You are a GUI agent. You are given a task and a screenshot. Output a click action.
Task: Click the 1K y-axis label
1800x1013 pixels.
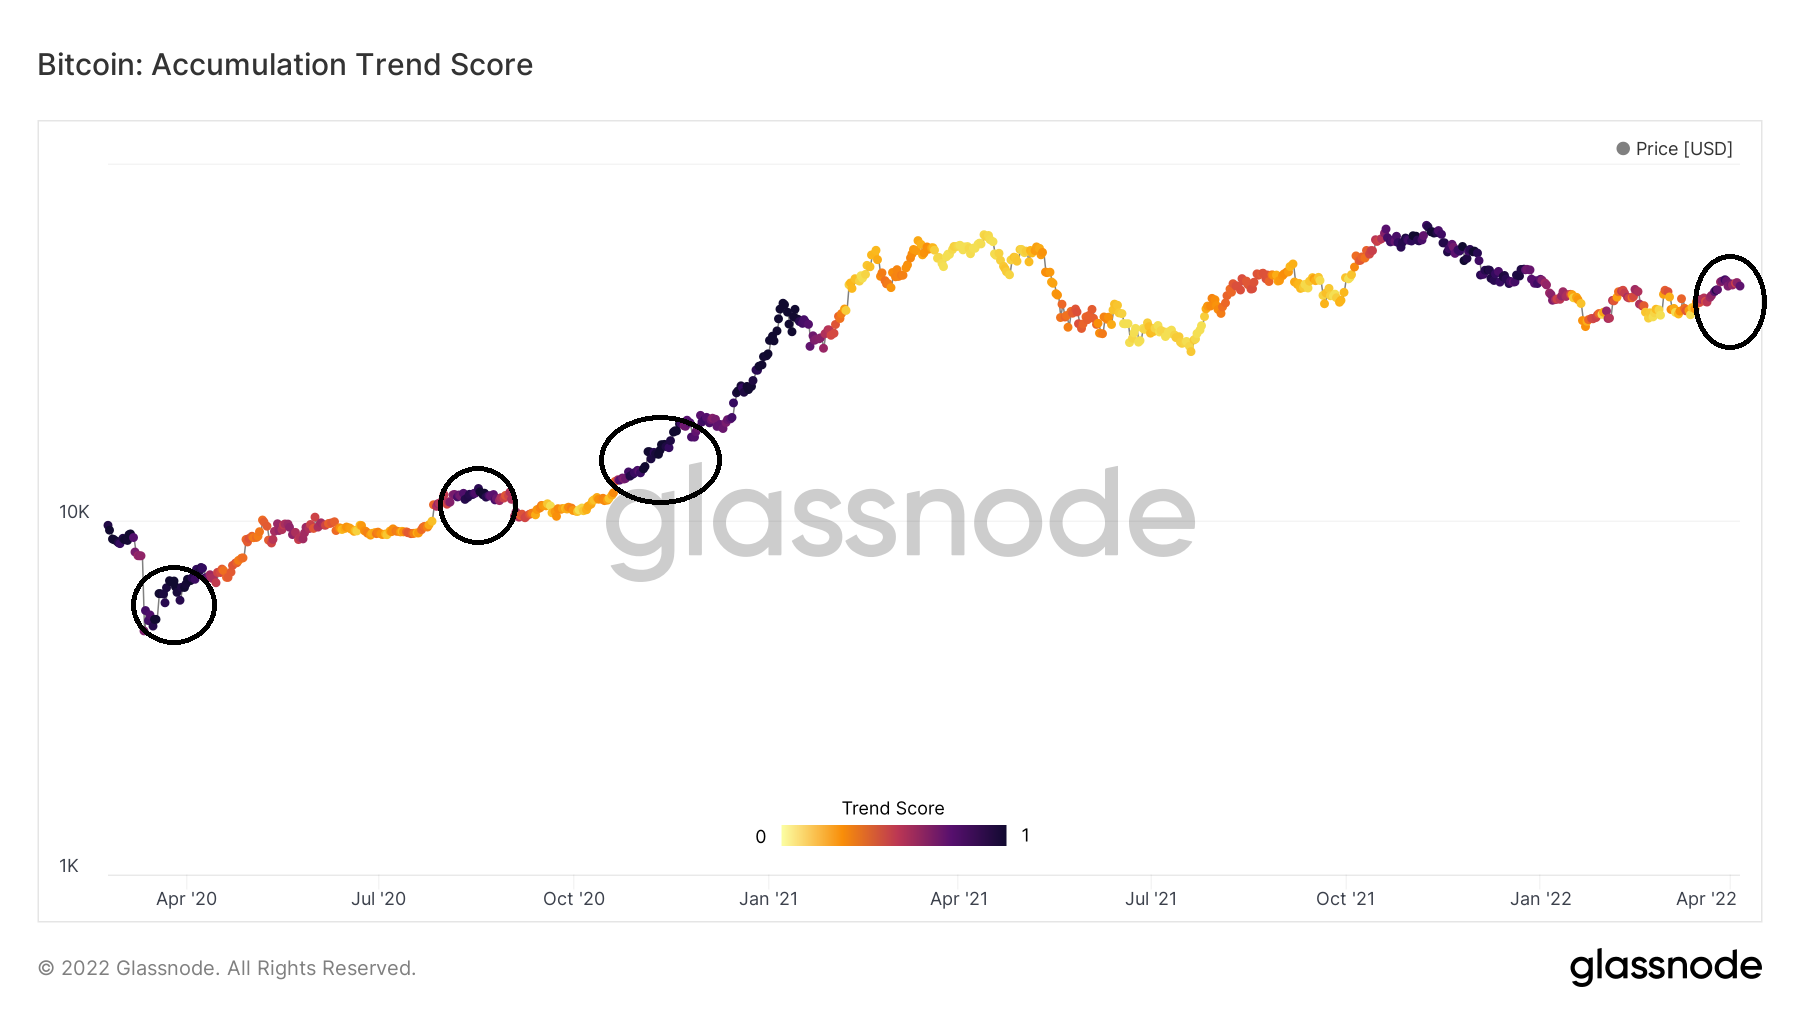[68, 866]
